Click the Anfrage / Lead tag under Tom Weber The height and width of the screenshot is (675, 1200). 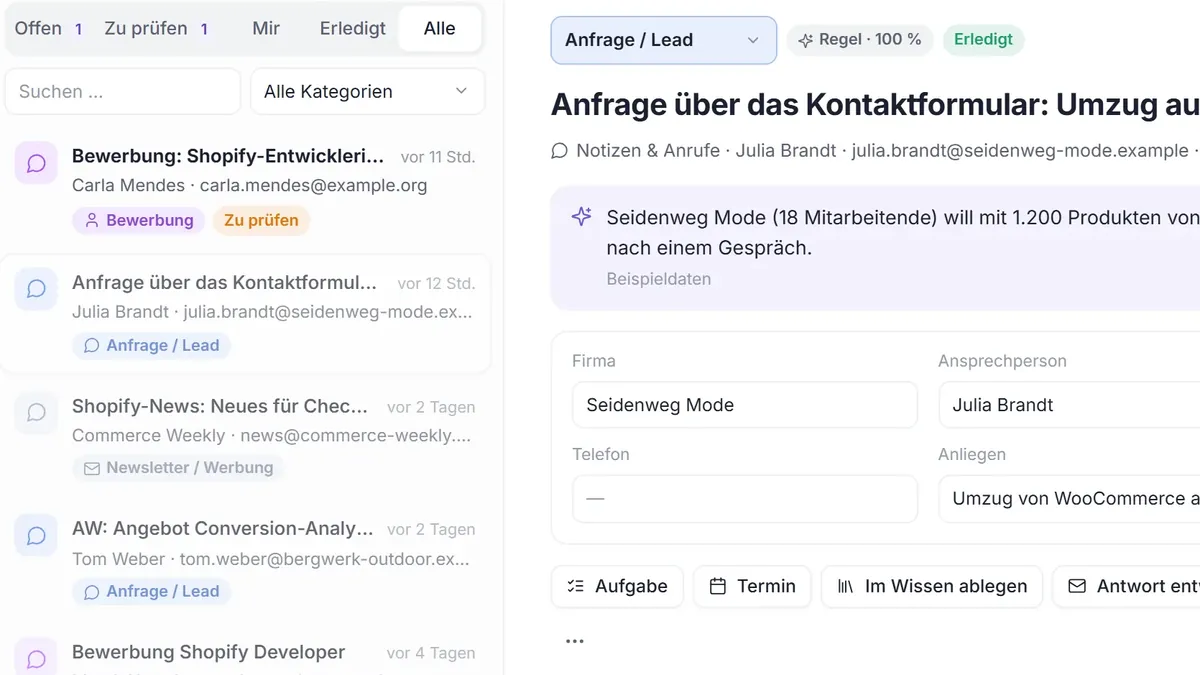pyautogui.click(x=151, y=591)
